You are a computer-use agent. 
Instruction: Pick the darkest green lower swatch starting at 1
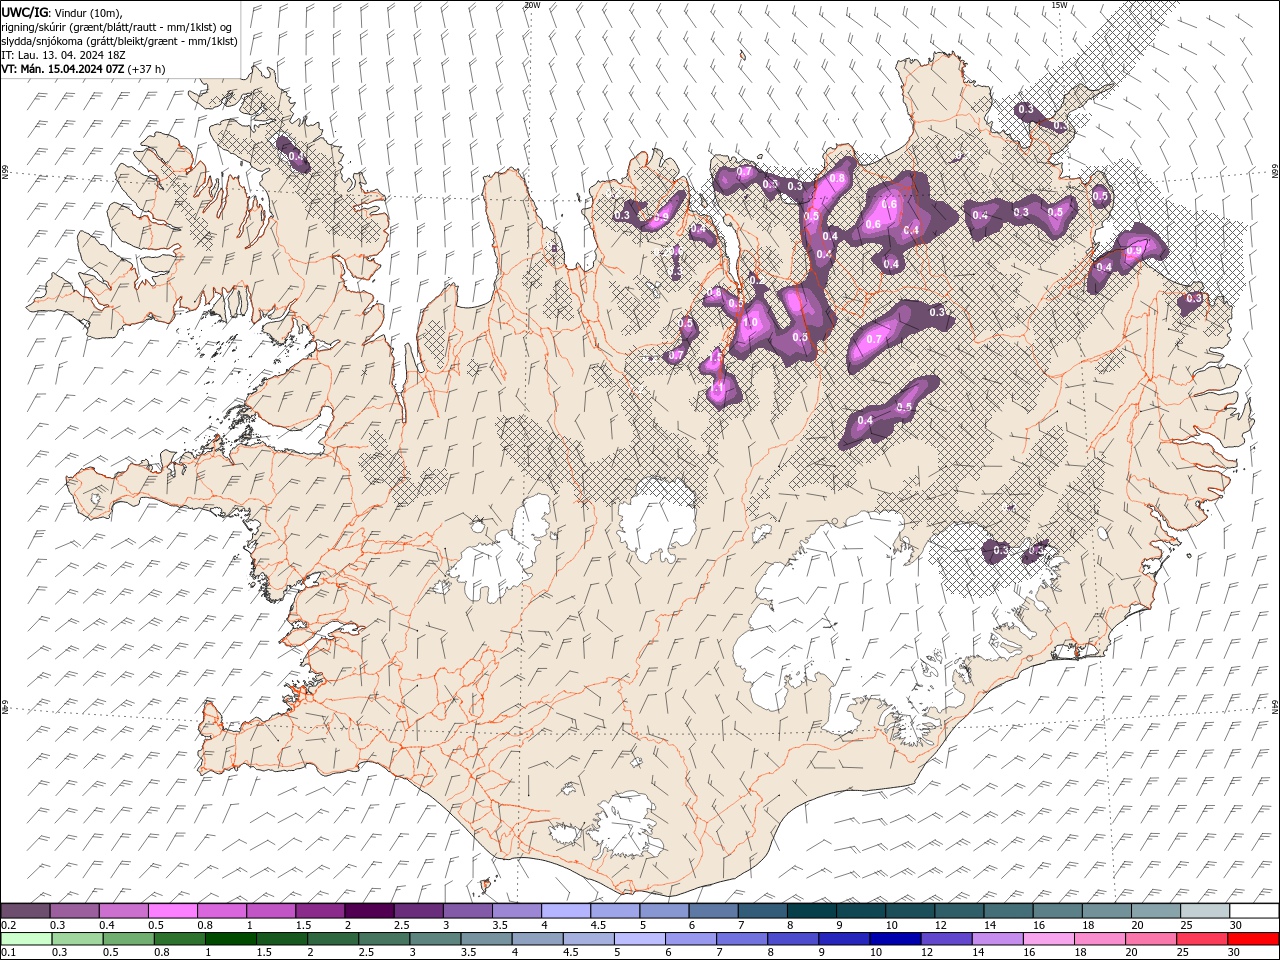pyautogui.click(x=230, y=939)
